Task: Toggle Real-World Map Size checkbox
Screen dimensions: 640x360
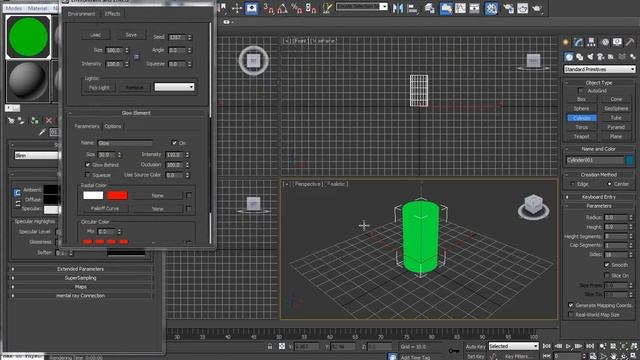Action: click(571, 315)
